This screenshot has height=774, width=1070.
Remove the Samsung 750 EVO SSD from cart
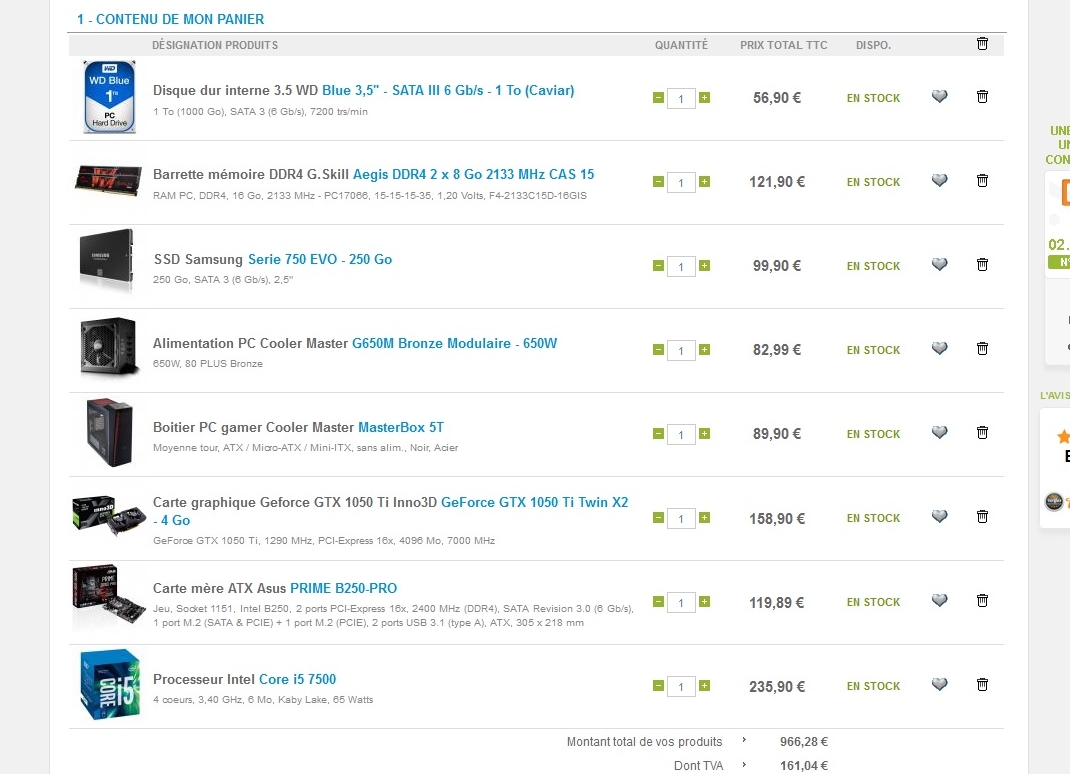click(x=982, y=264)
